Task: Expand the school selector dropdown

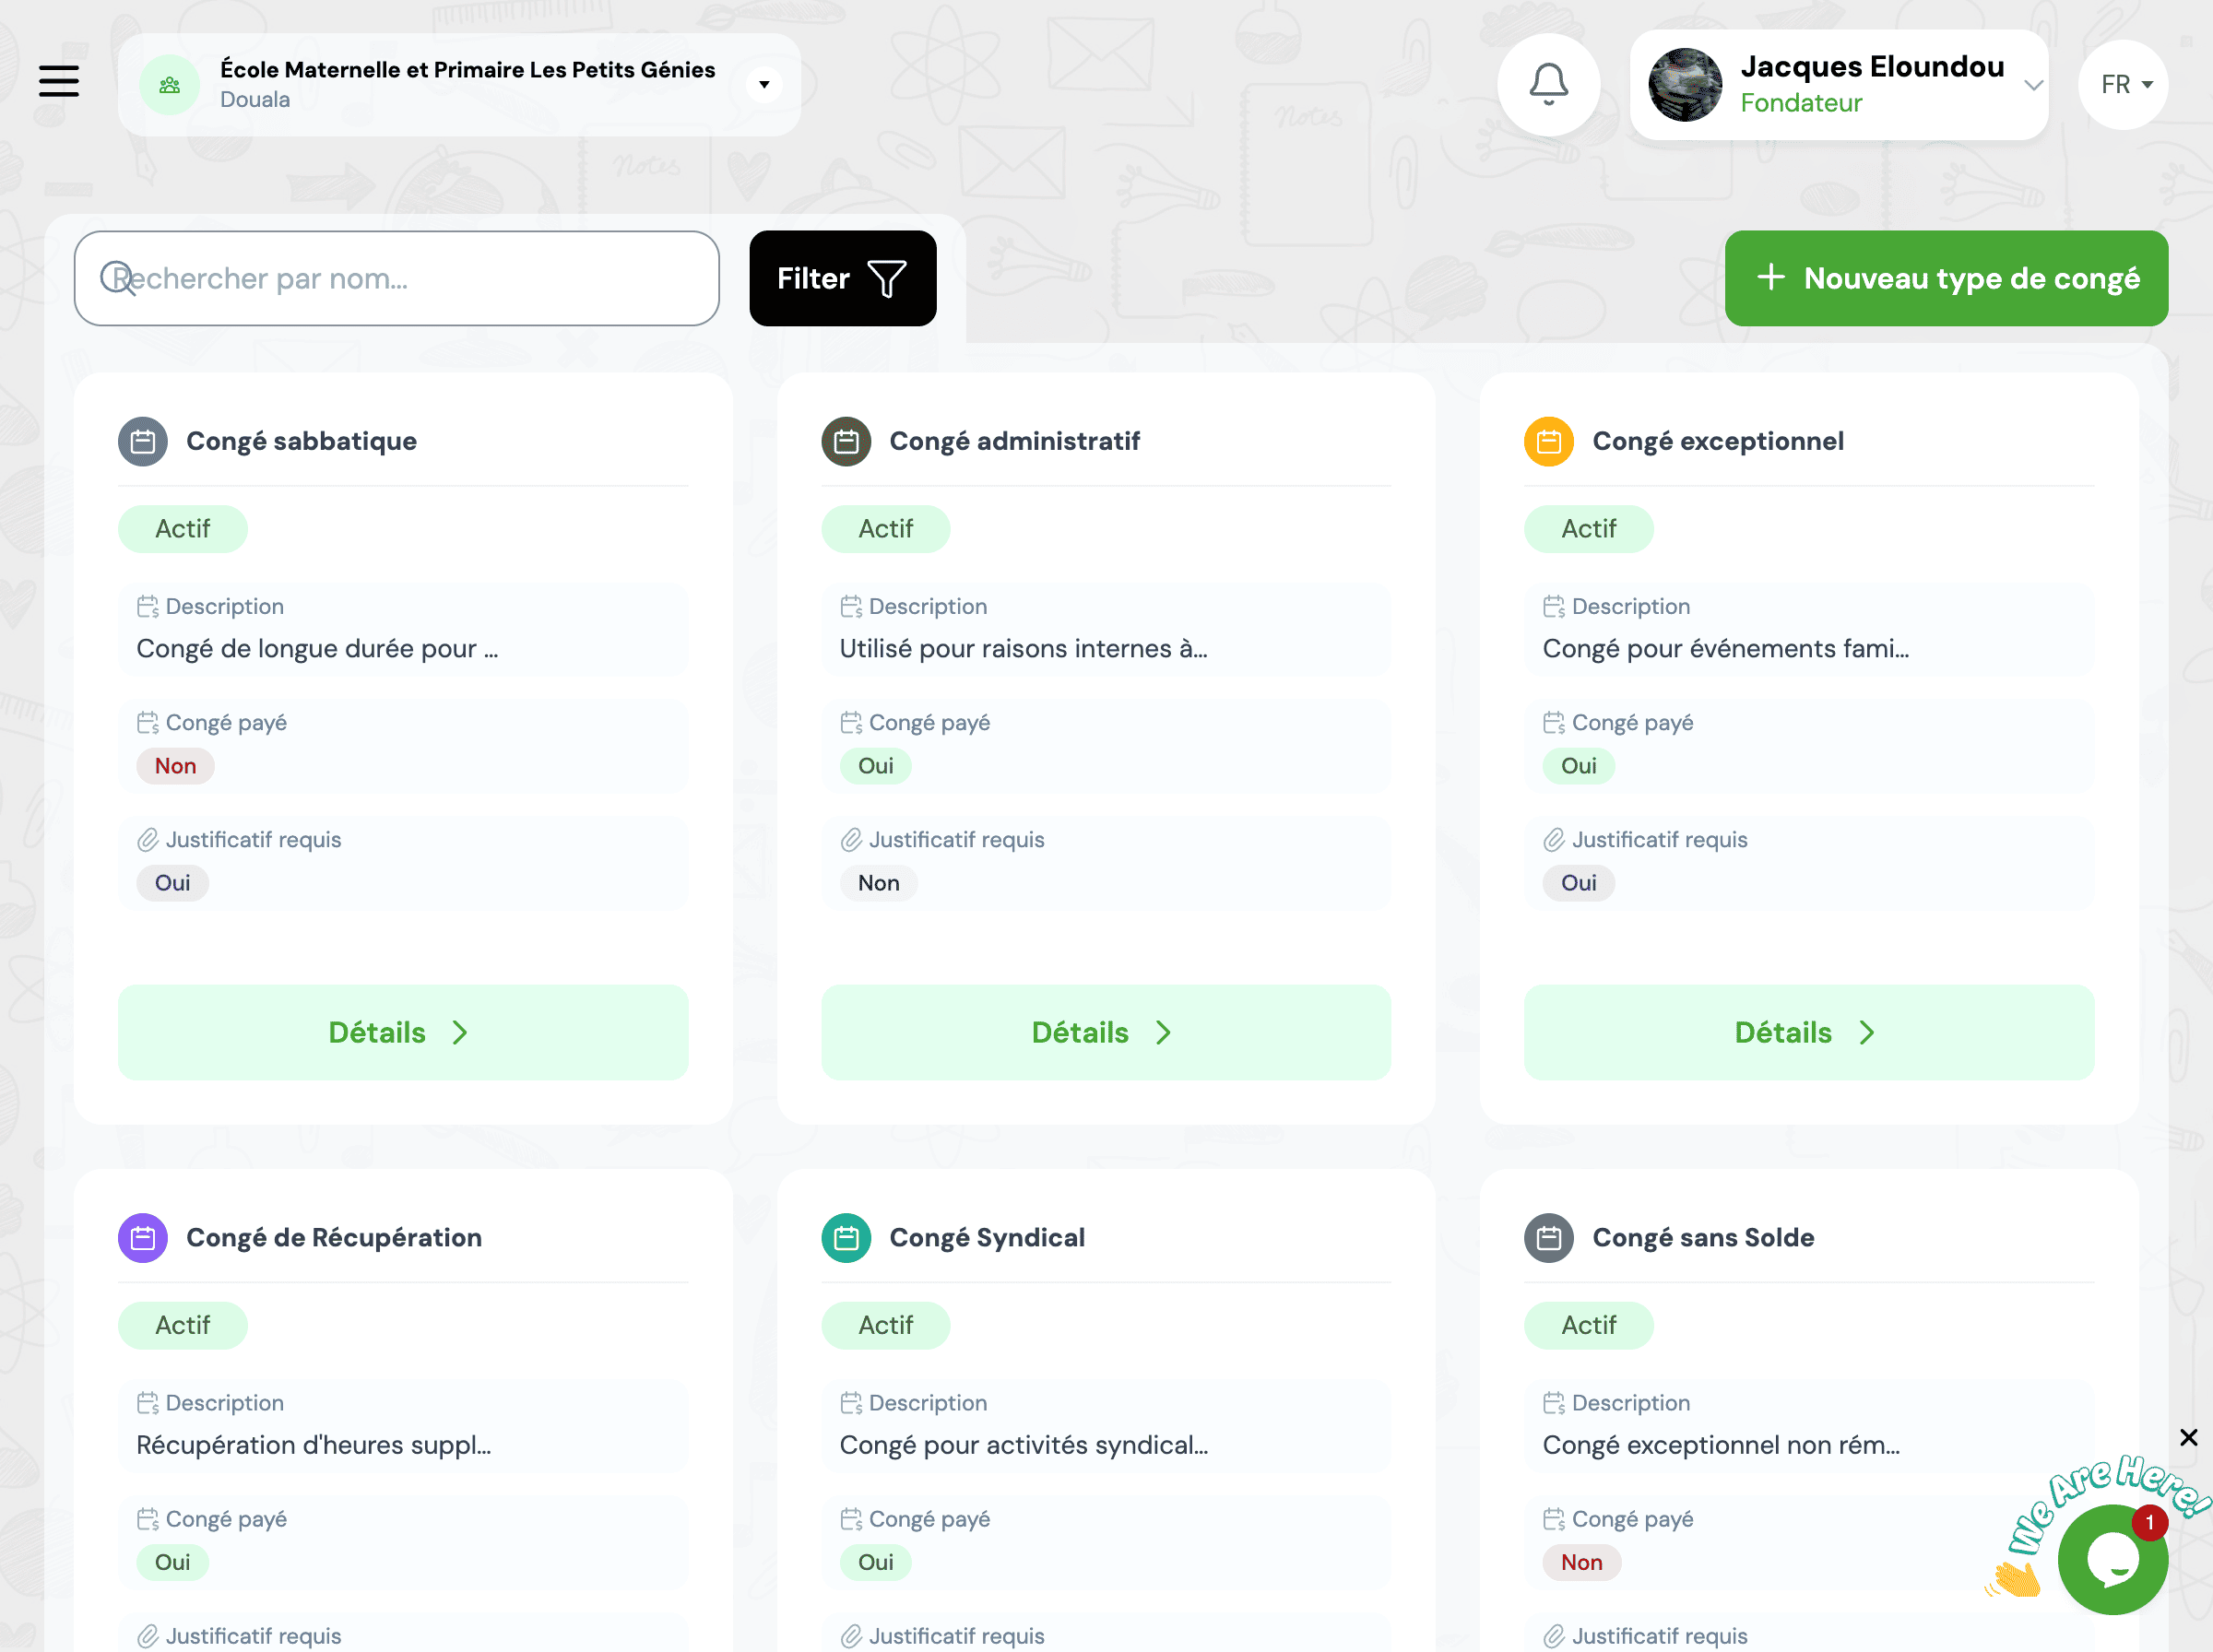Action: [x=764, y=84]
